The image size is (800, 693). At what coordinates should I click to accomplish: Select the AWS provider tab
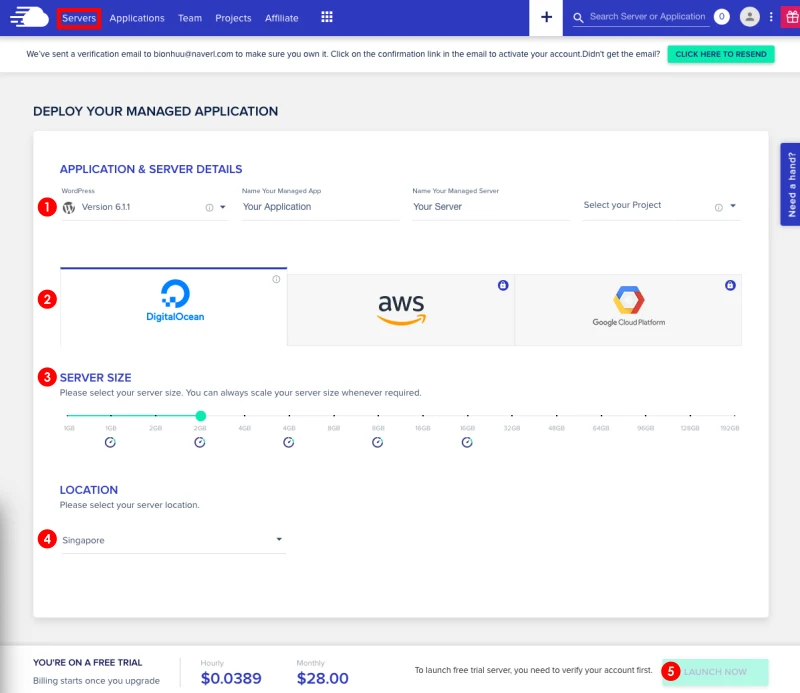(401, 310)
